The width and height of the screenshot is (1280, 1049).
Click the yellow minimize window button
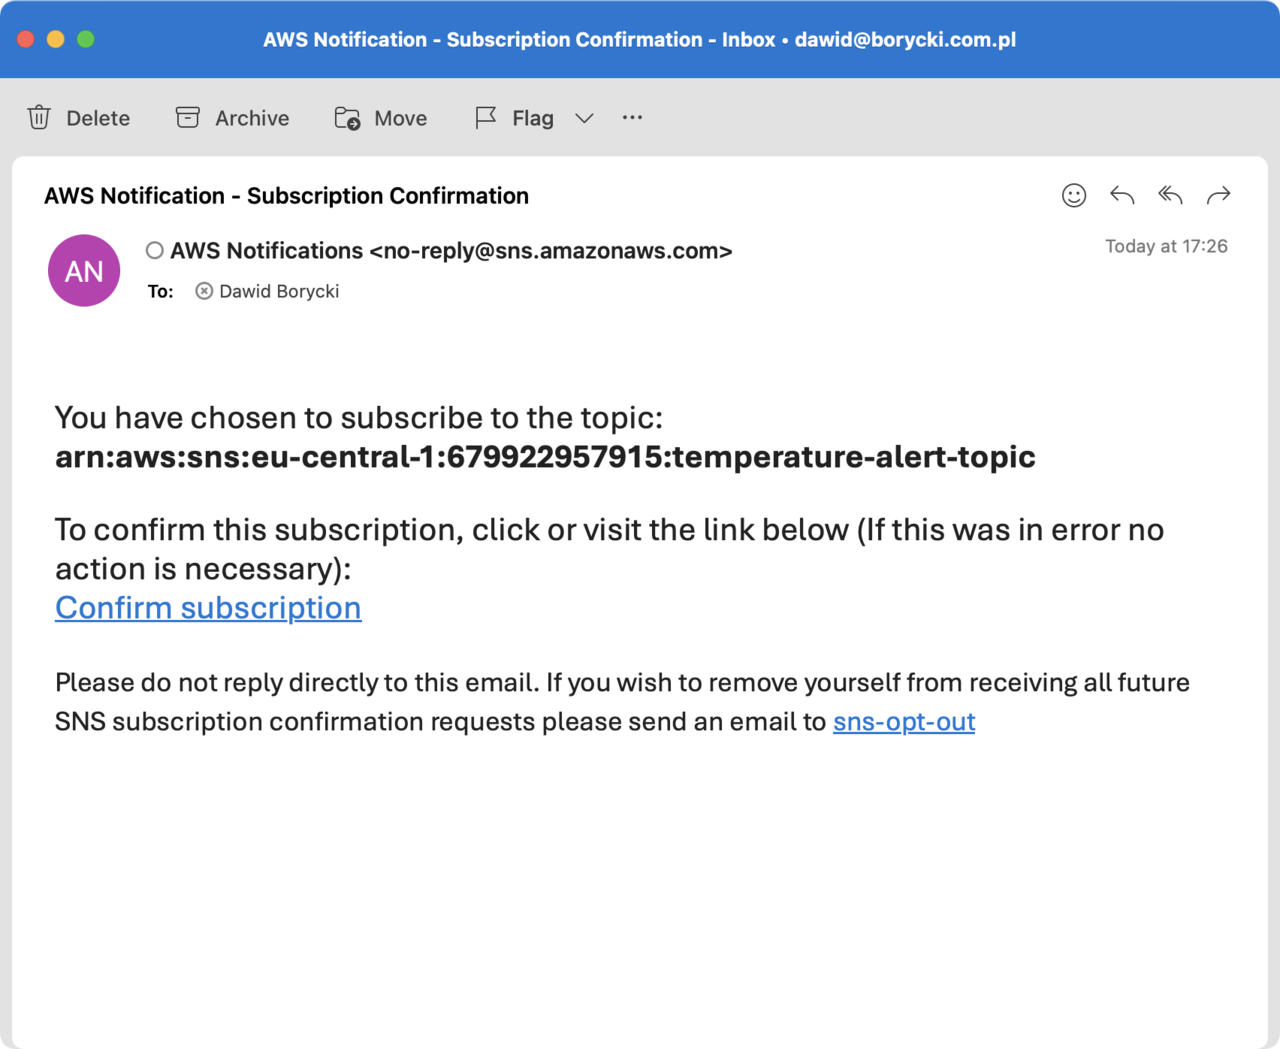[x=56, y=39]
